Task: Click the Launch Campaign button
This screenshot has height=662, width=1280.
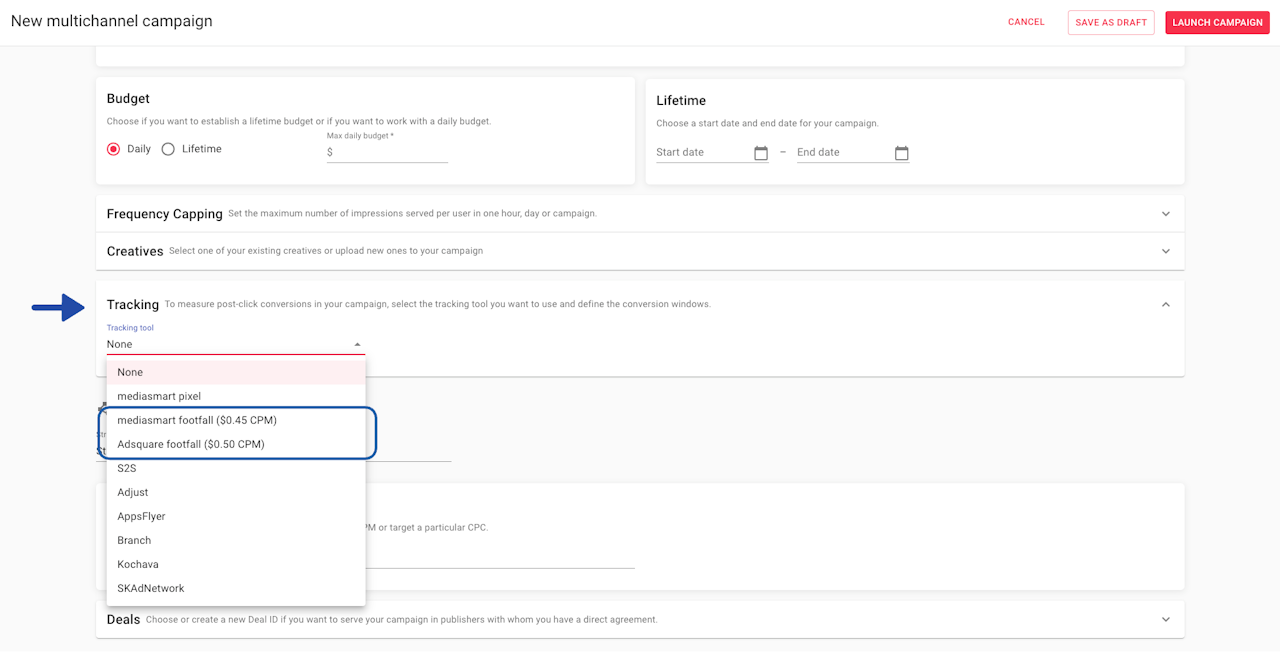Action: coord(1217,22)
